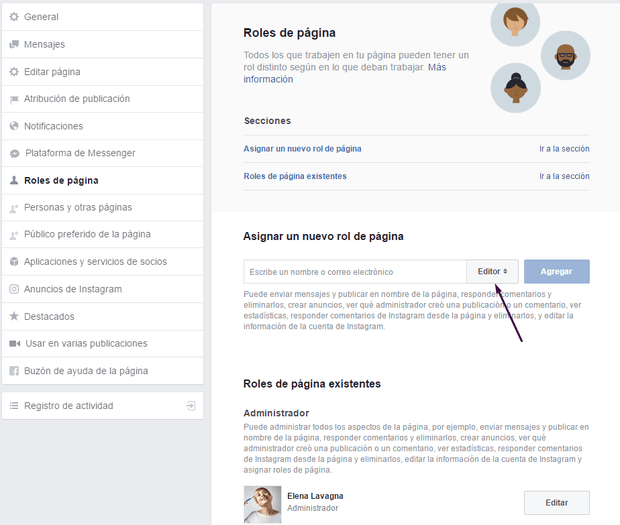Click the video camera icon beside Usar en varias publicaciones

15,343
